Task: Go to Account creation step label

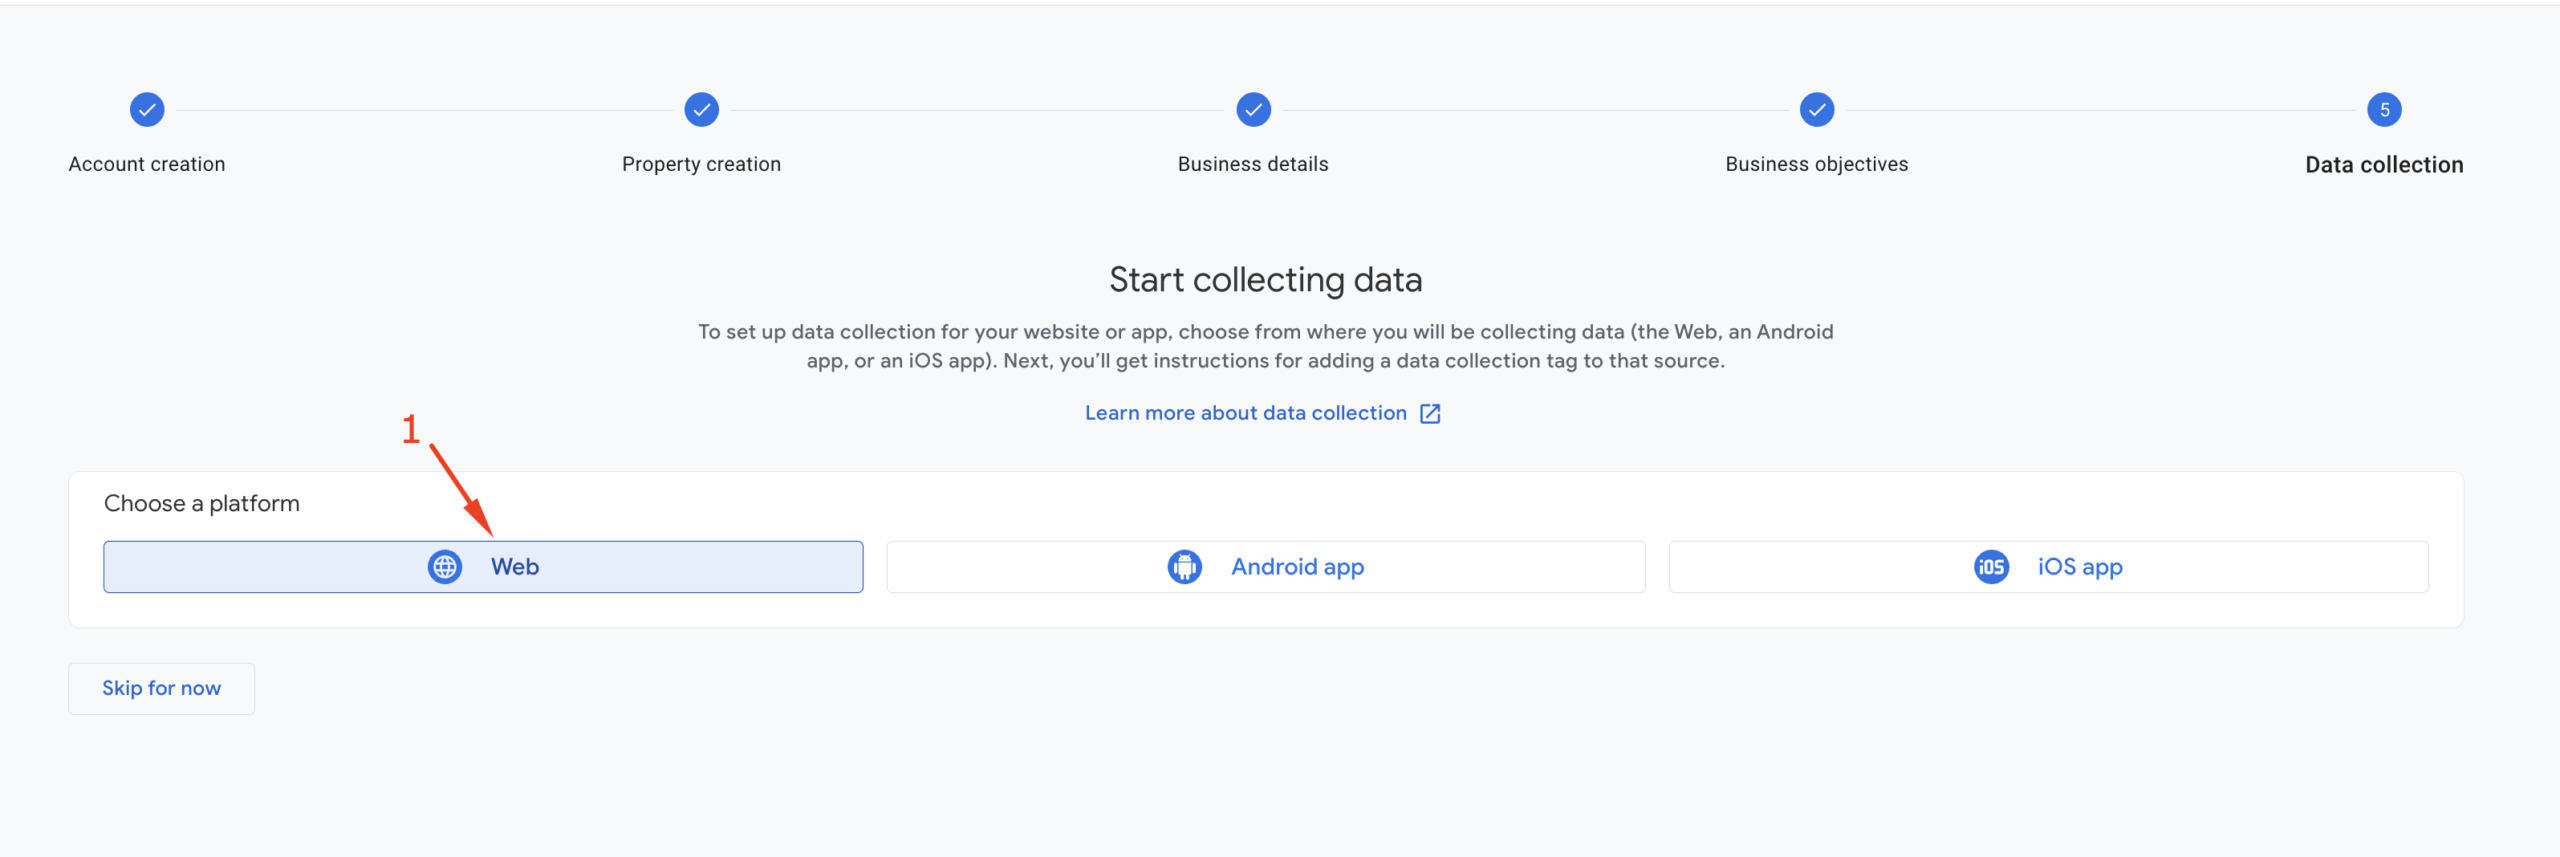Action: [147, 164]
